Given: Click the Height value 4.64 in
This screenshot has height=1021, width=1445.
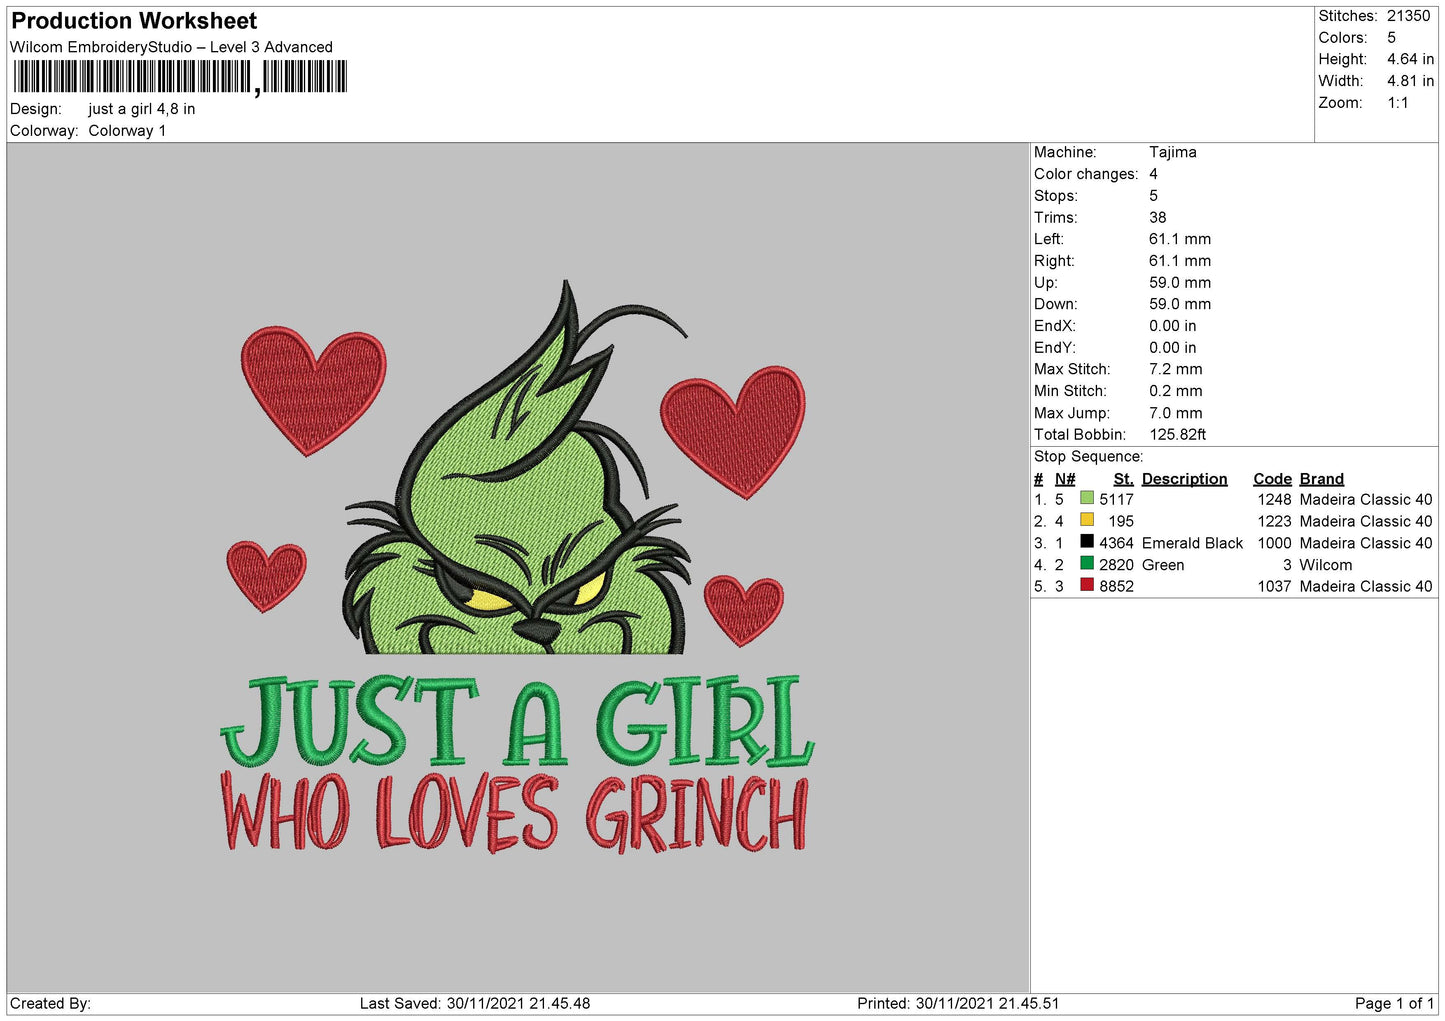Looking at the screenshot, I should tap(1410, 59).
